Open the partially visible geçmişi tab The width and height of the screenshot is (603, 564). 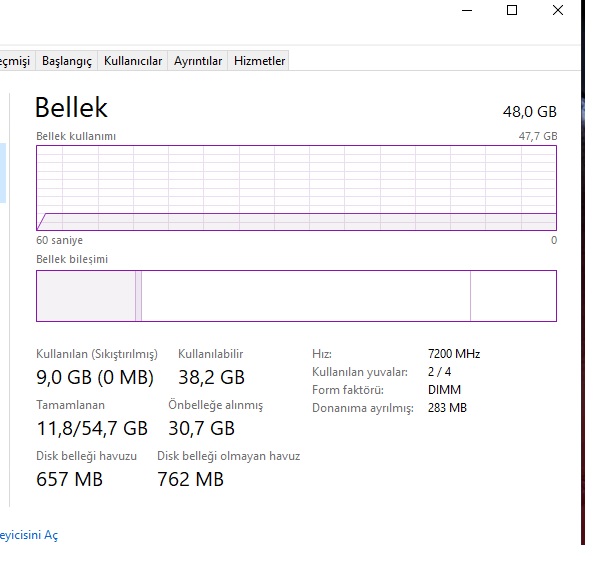[15, 61]
